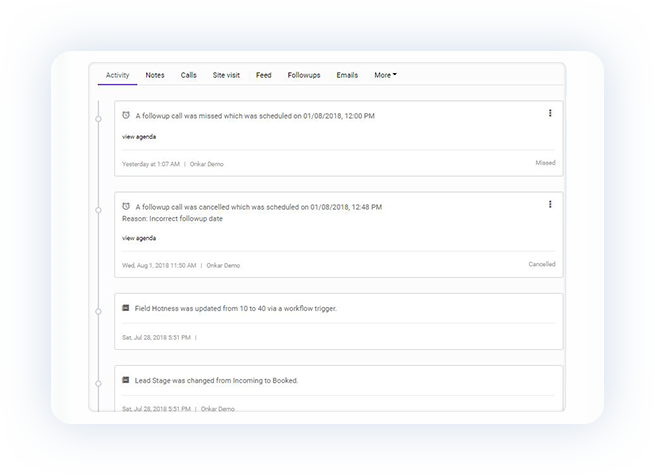Switch to the Activity tab
The height and width of the screenshot is (475, 655).
pos(117,75)
